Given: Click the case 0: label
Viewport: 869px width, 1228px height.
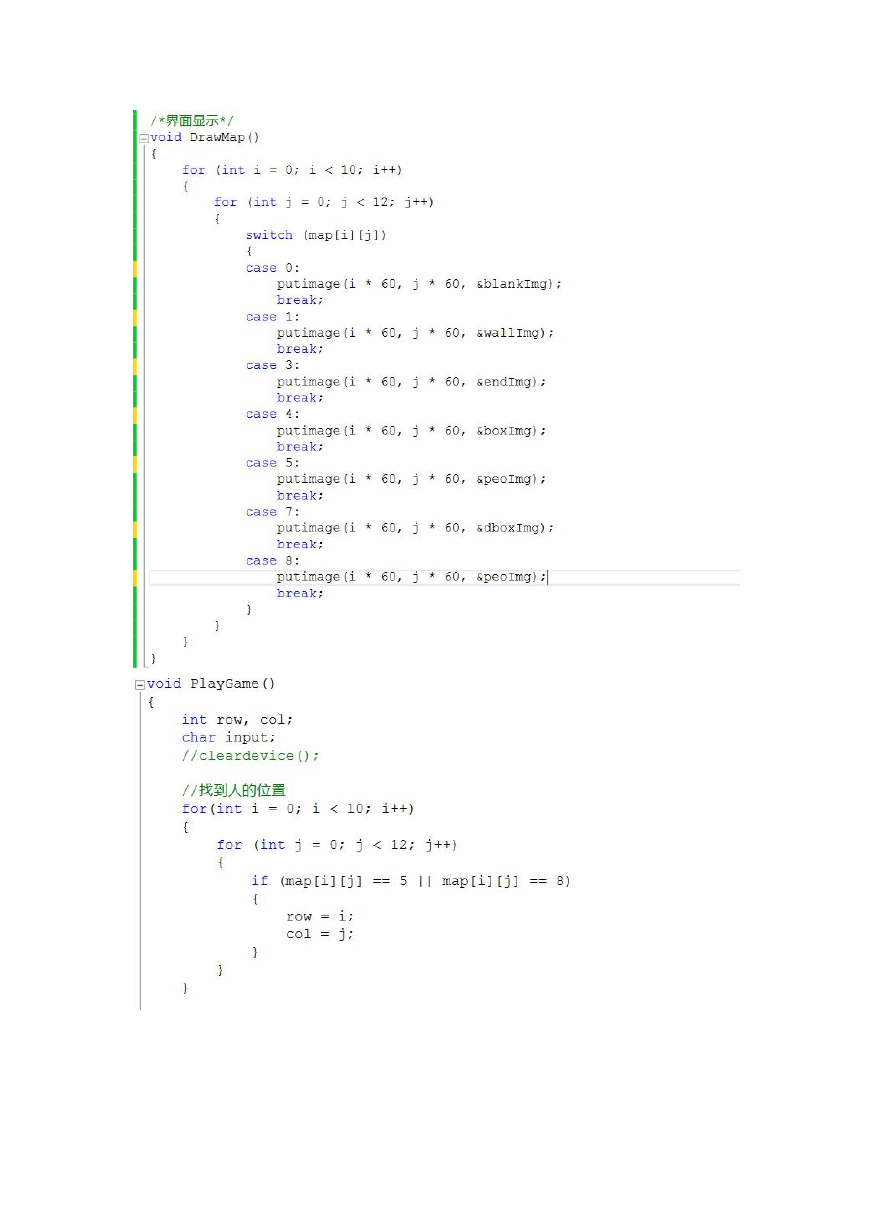Looking at the screenshot, I should point(273,268).
